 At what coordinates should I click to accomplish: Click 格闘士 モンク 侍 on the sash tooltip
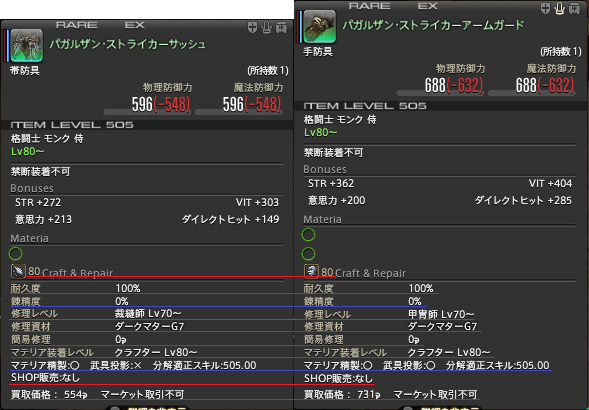point(47,139)
